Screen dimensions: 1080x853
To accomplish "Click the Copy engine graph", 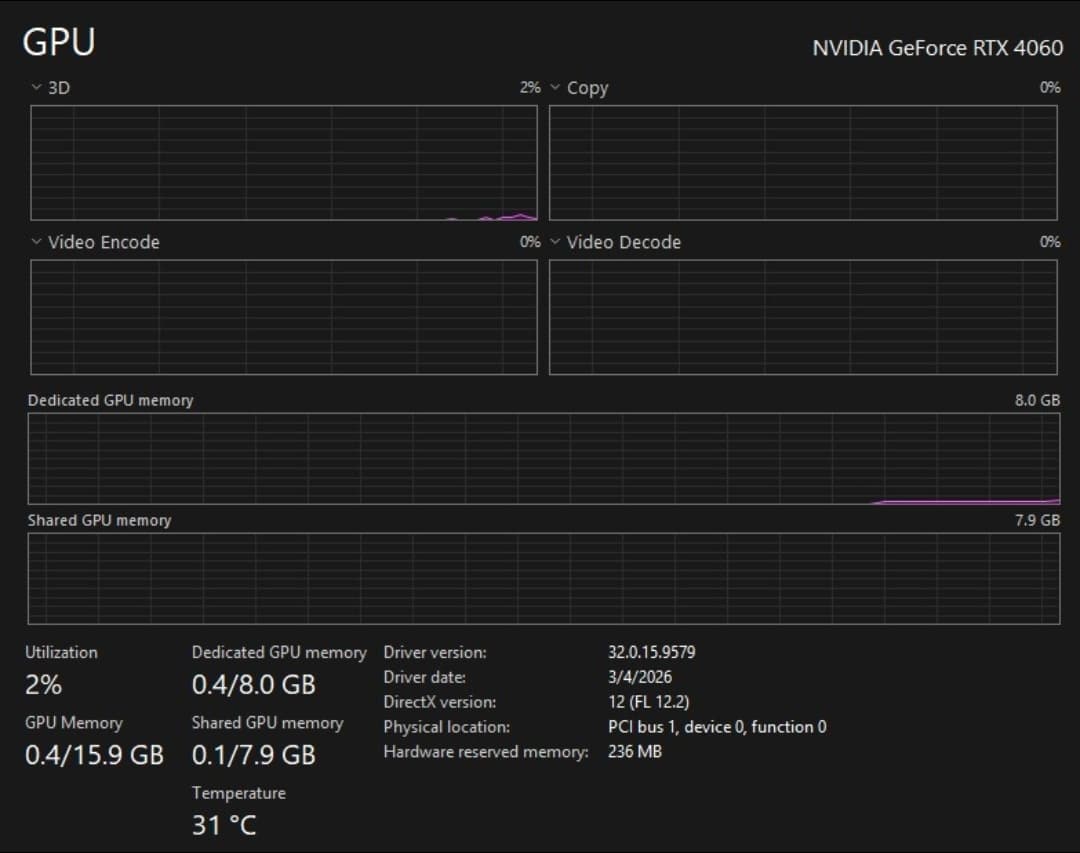I will coord(803,163).
